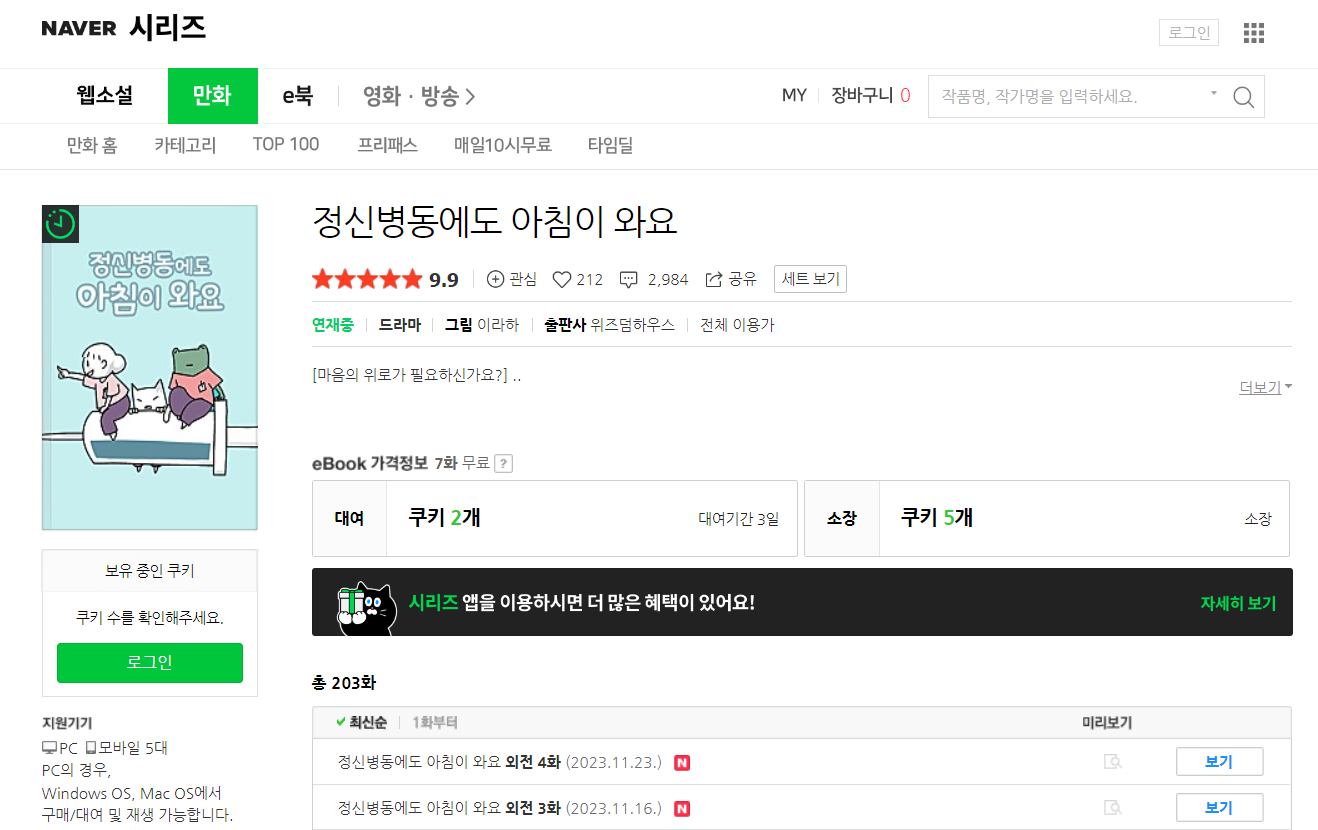Click 자세히 보기 on app banner
1318x830 pixels.
coord(1238,603)
